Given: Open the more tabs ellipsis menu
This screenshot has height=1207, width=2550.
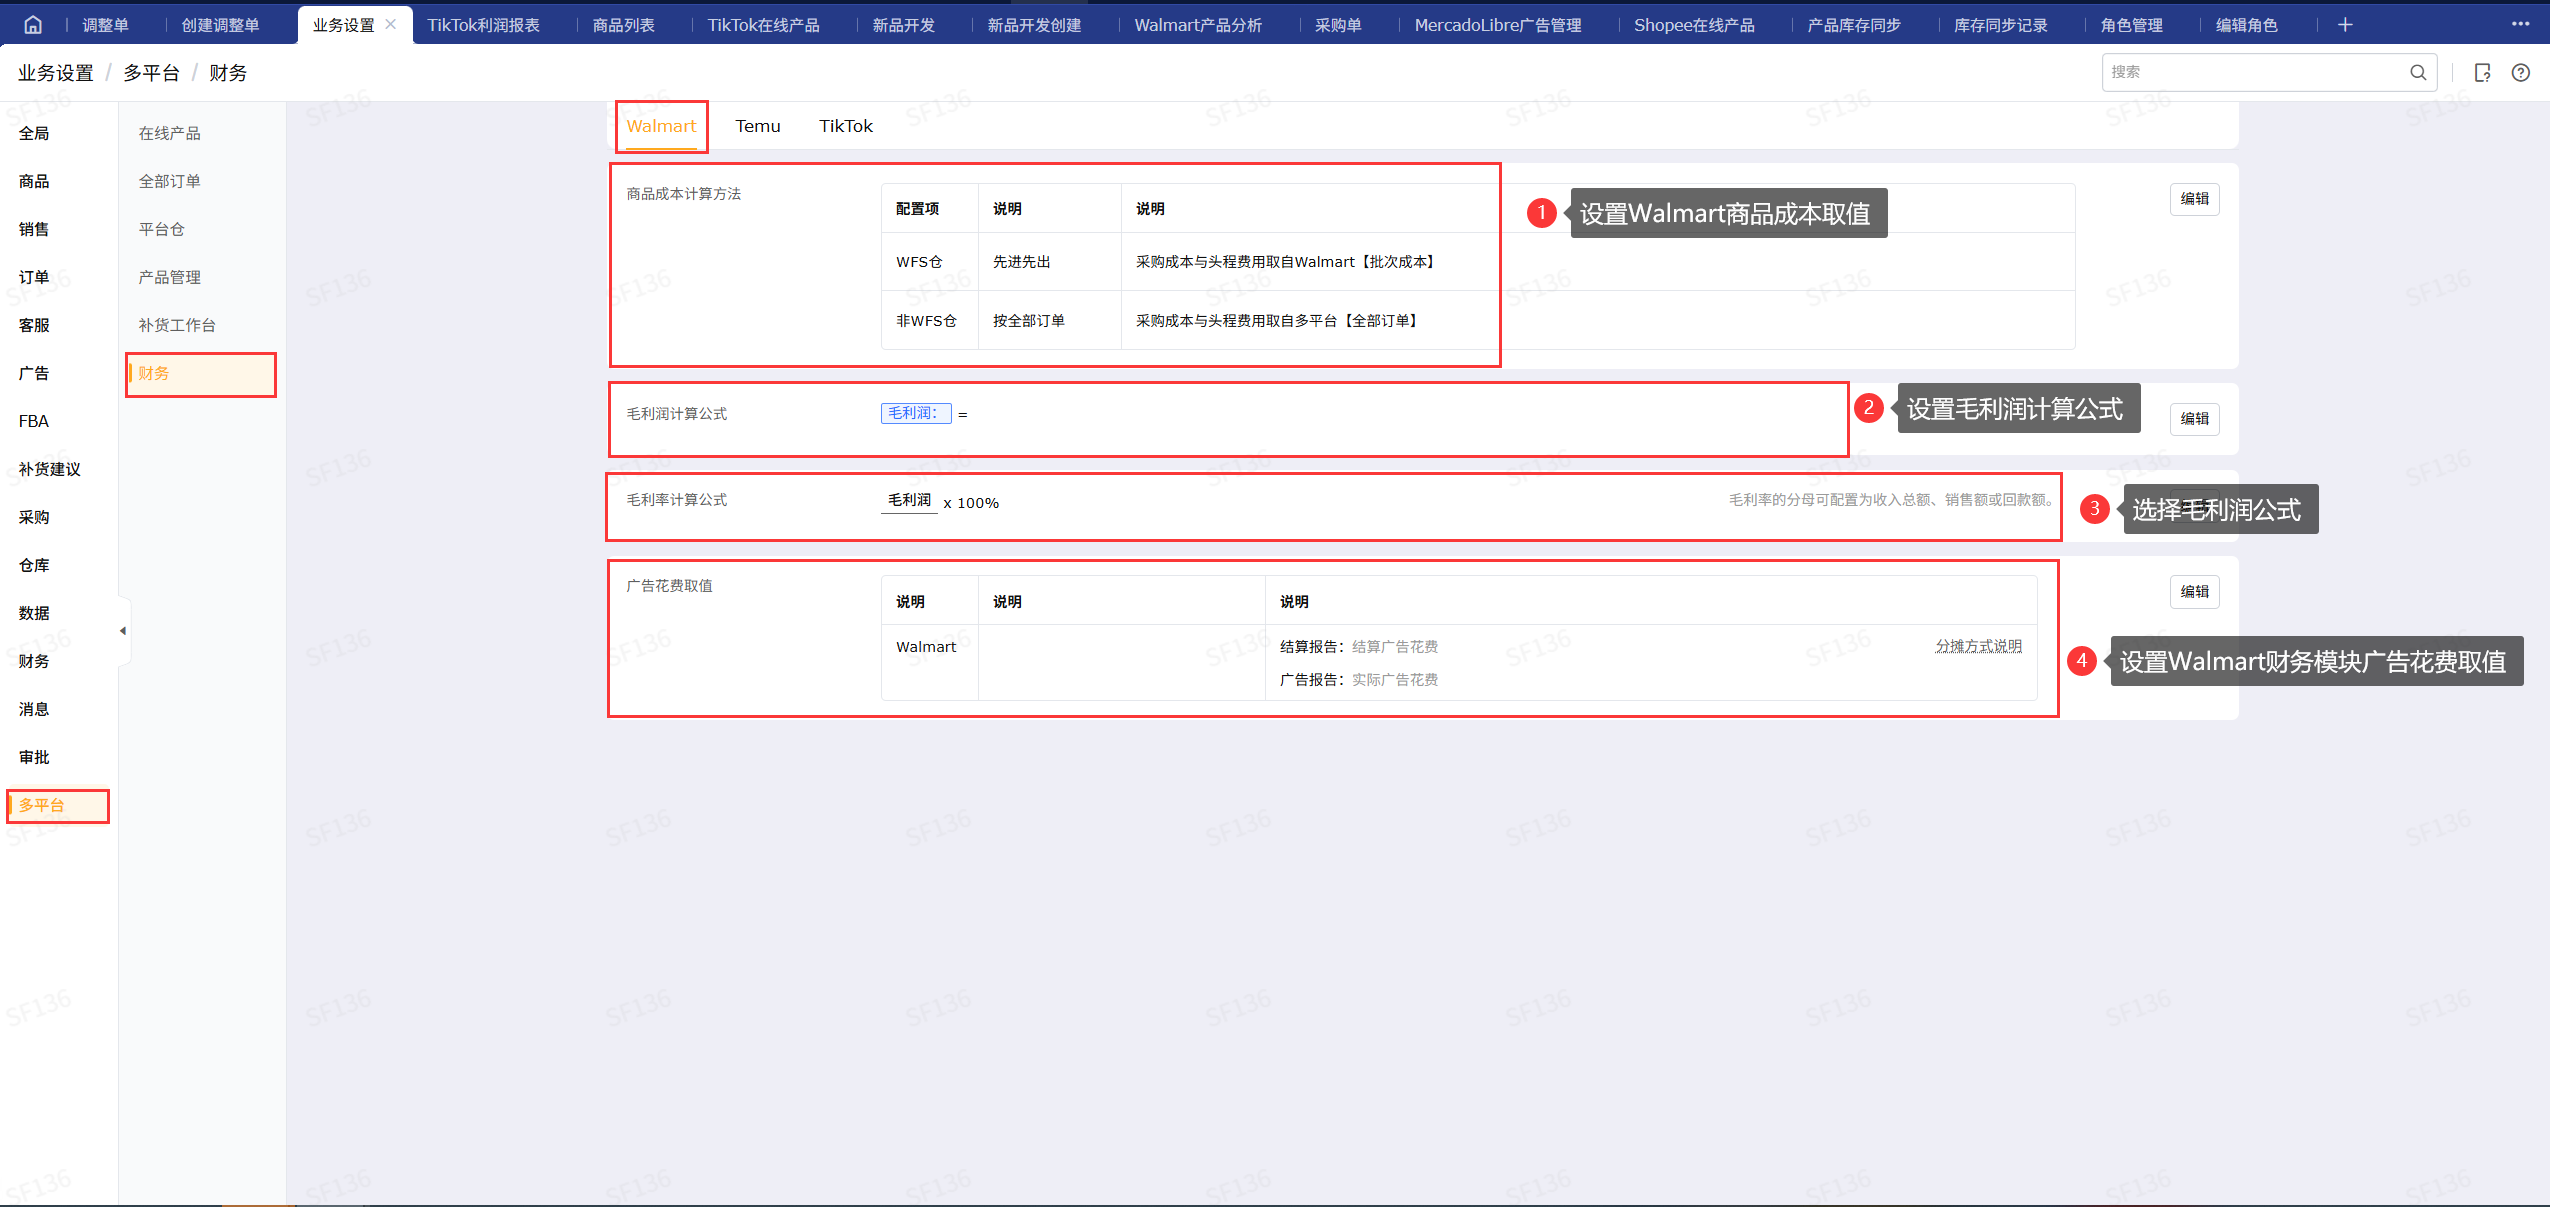Looking at the screenshot, I should point(2520,24).
